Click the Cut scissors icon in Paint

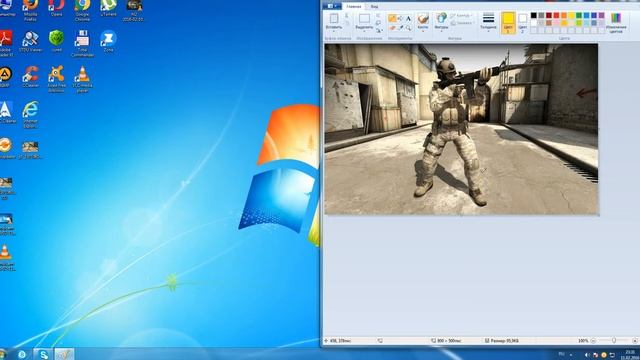tap(347, 16)
